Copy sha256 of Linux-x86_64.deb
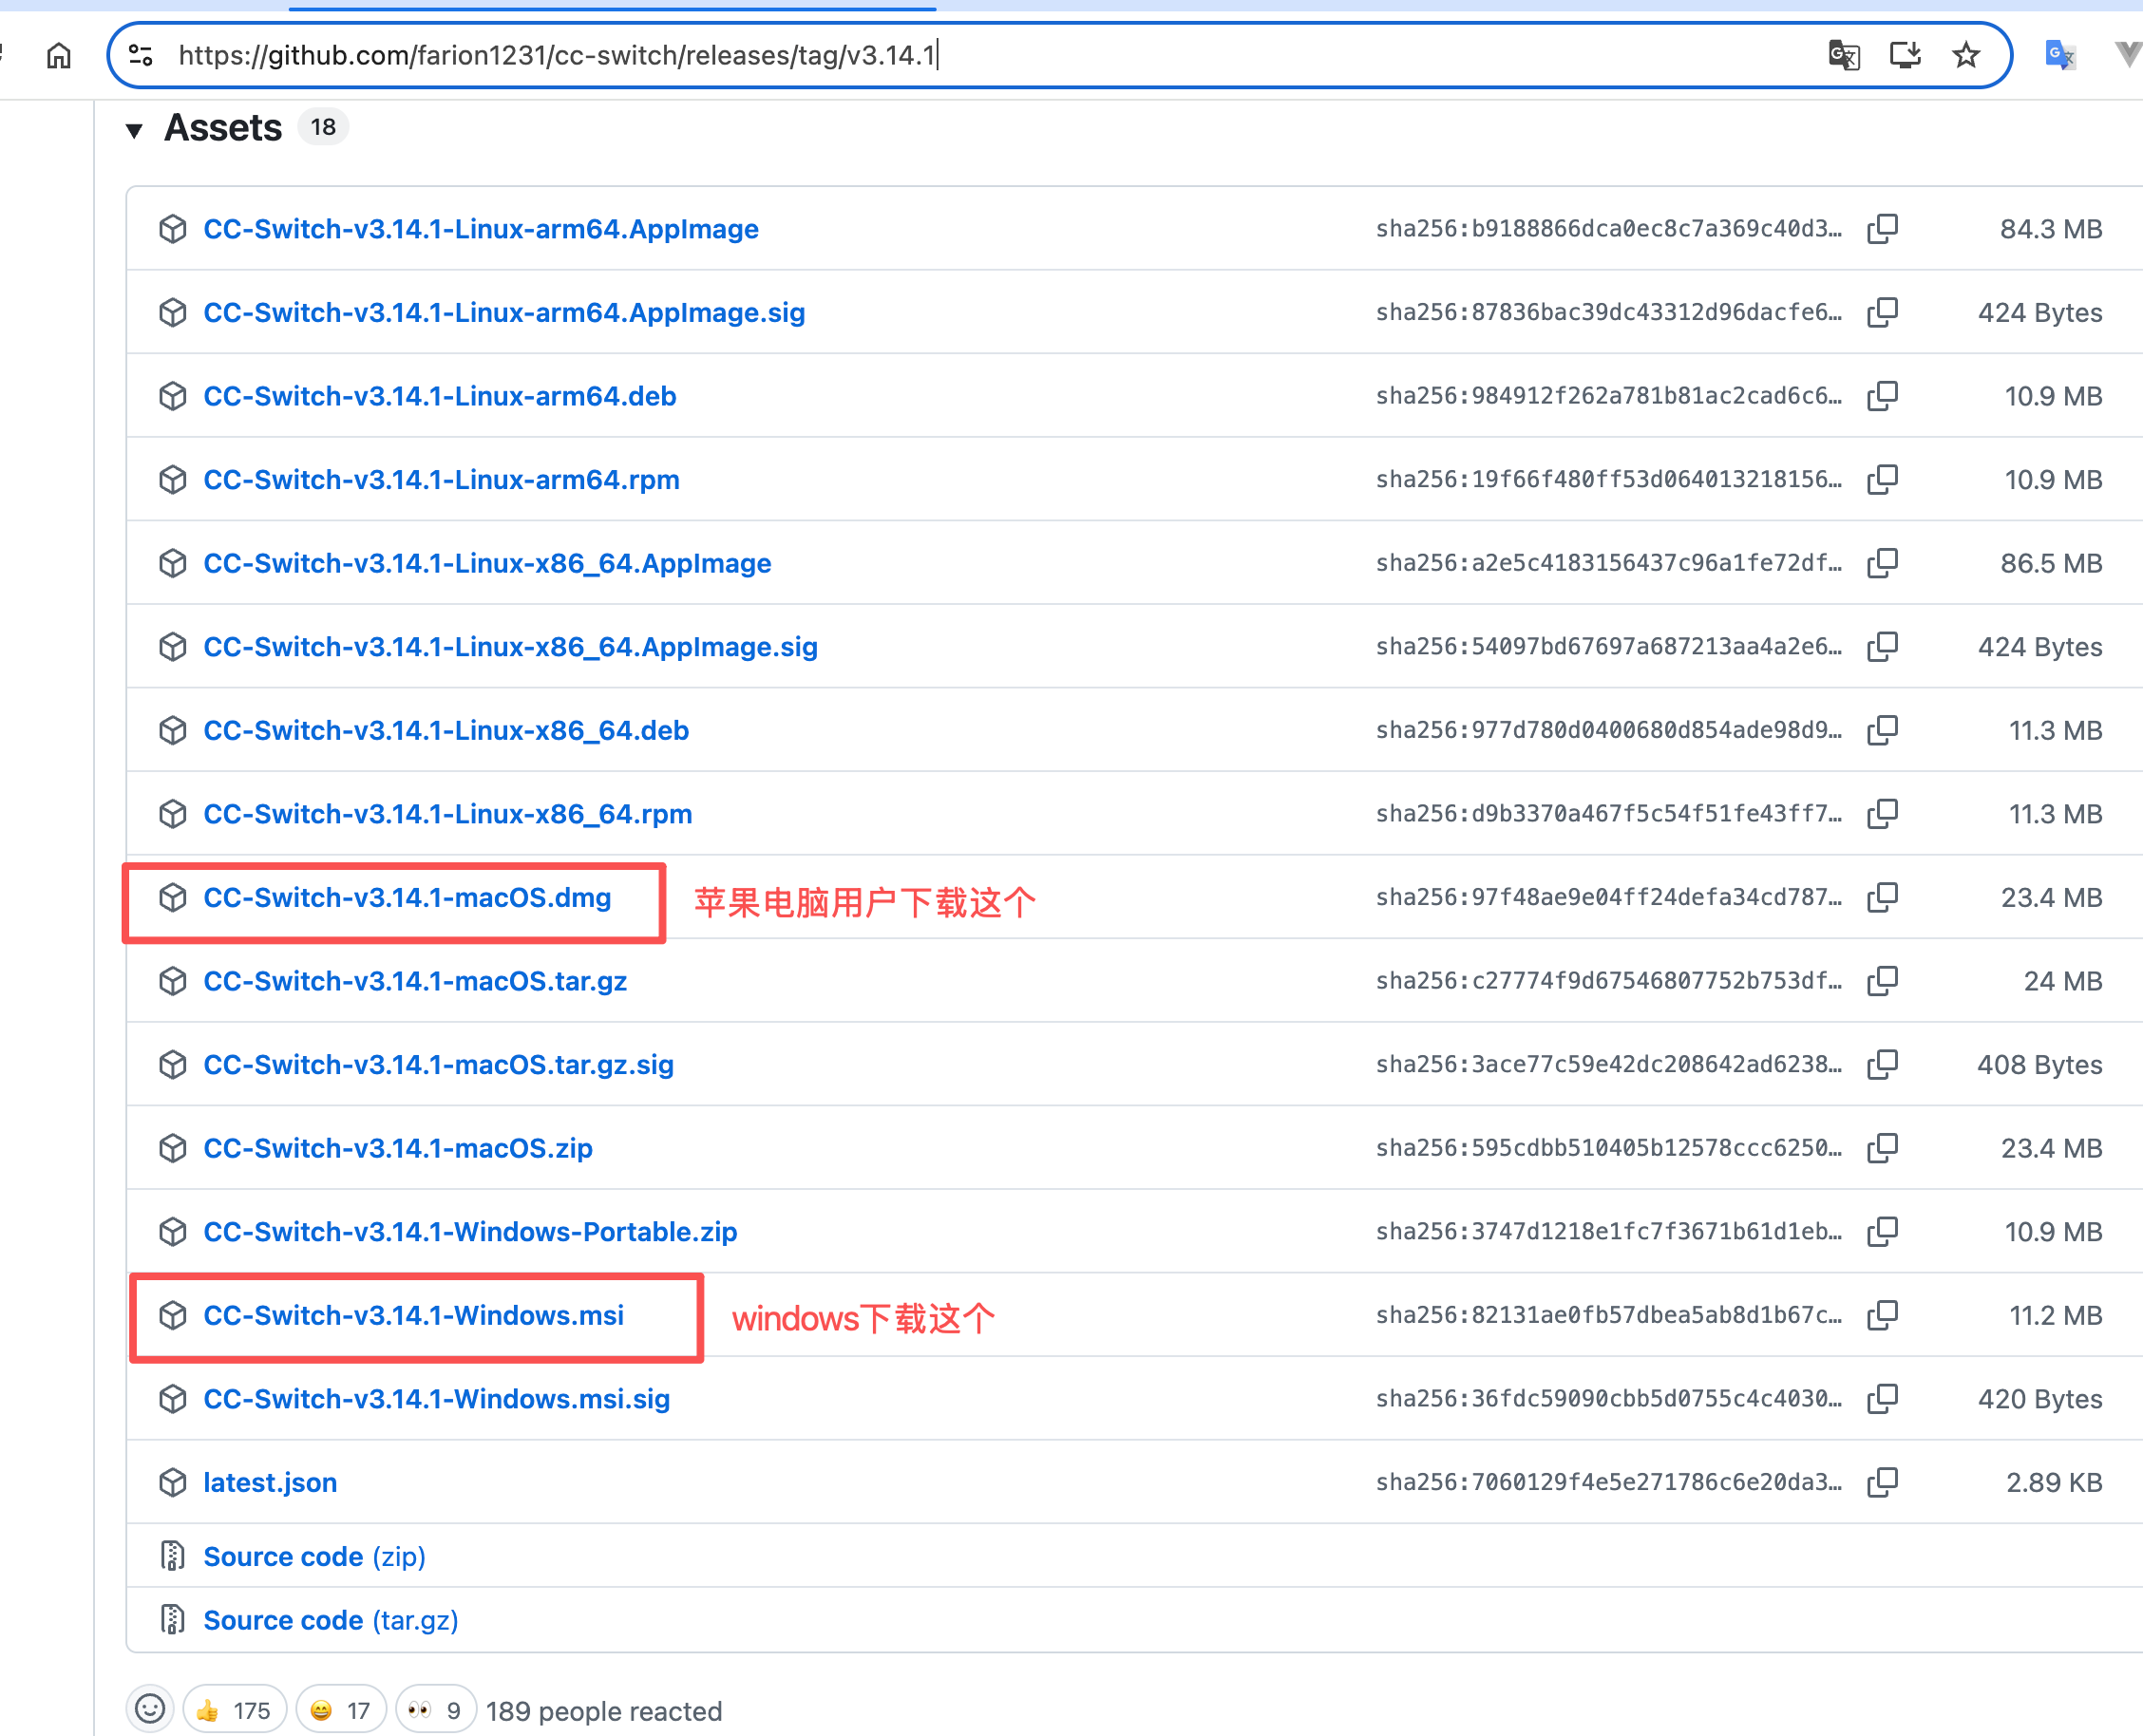Image resolution: width=2143 pixels, height=1736 pixels. (1882, 730)
